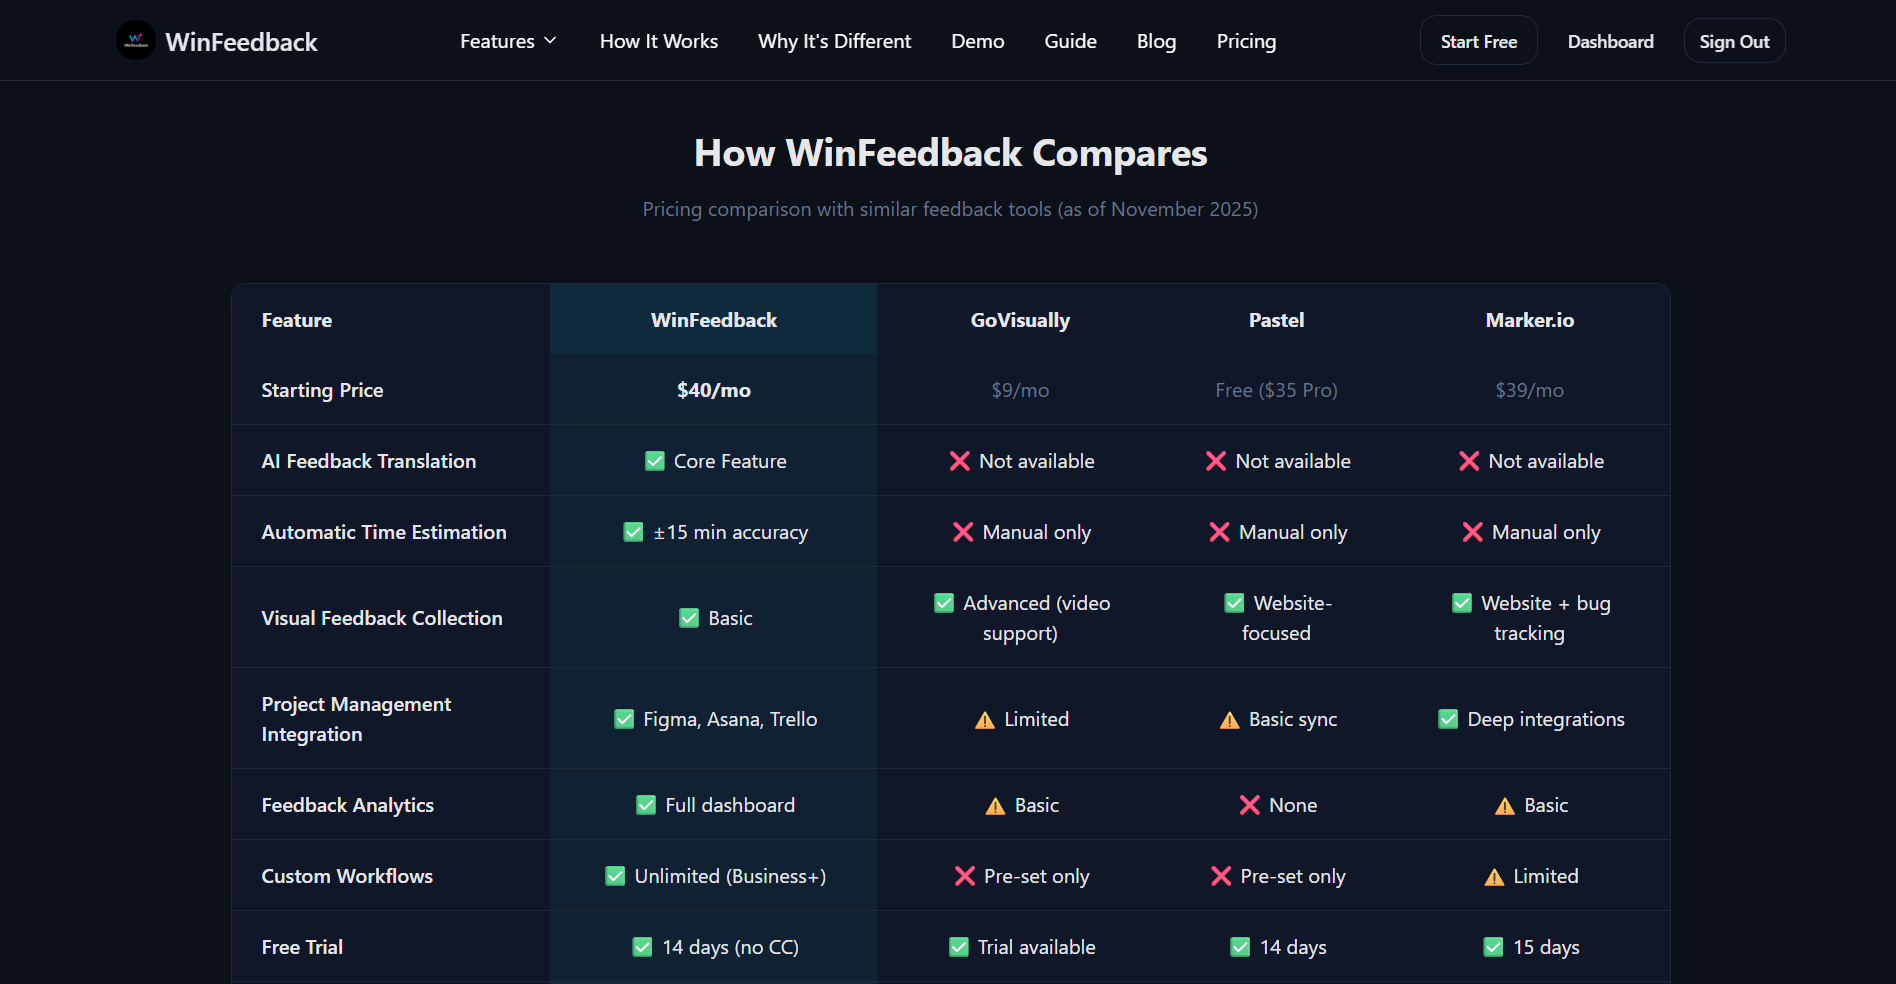The width and height of the screenshot is (1896, 984).
Task: Open the Features dropdown menu
Action: (x=508, y=41)
